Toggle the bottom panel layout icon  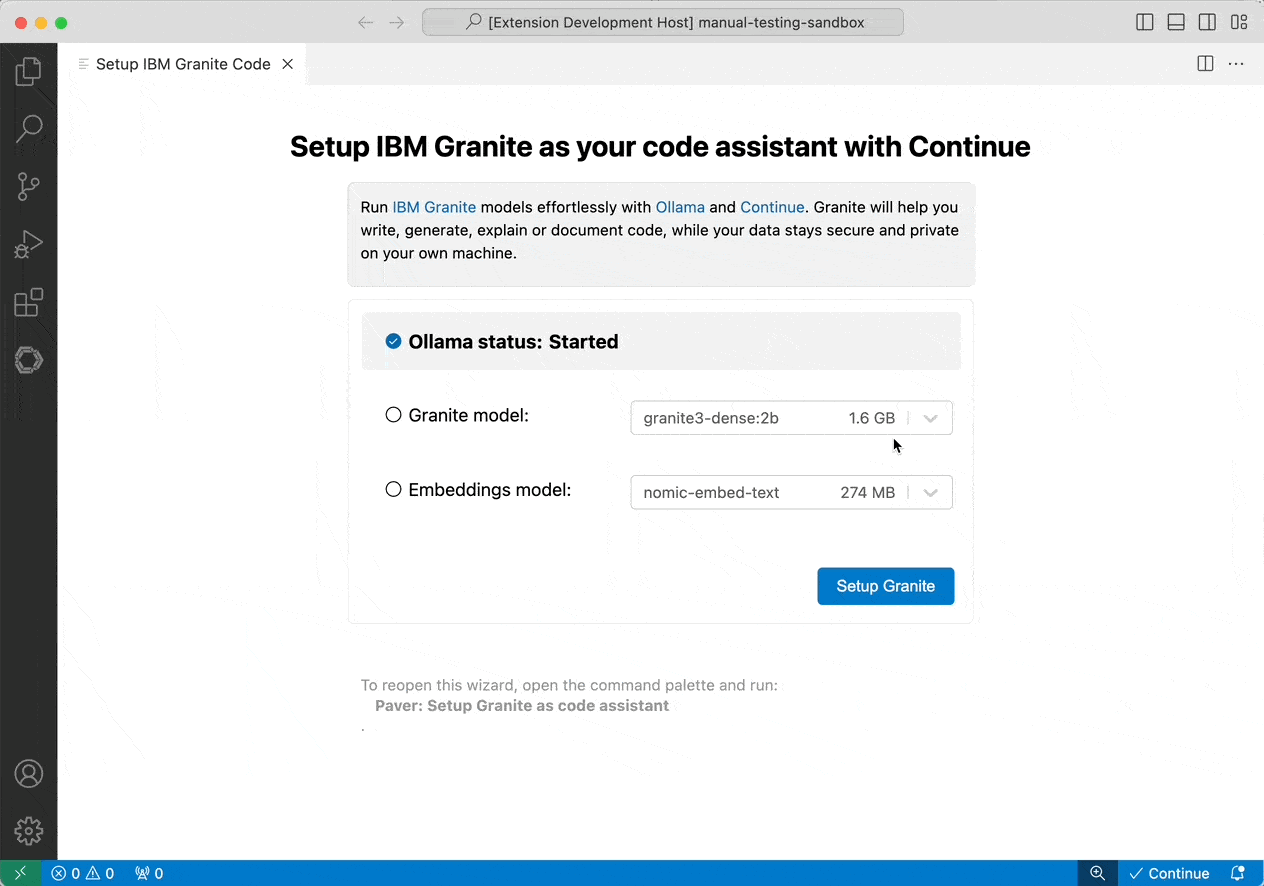pos(1176,22)
